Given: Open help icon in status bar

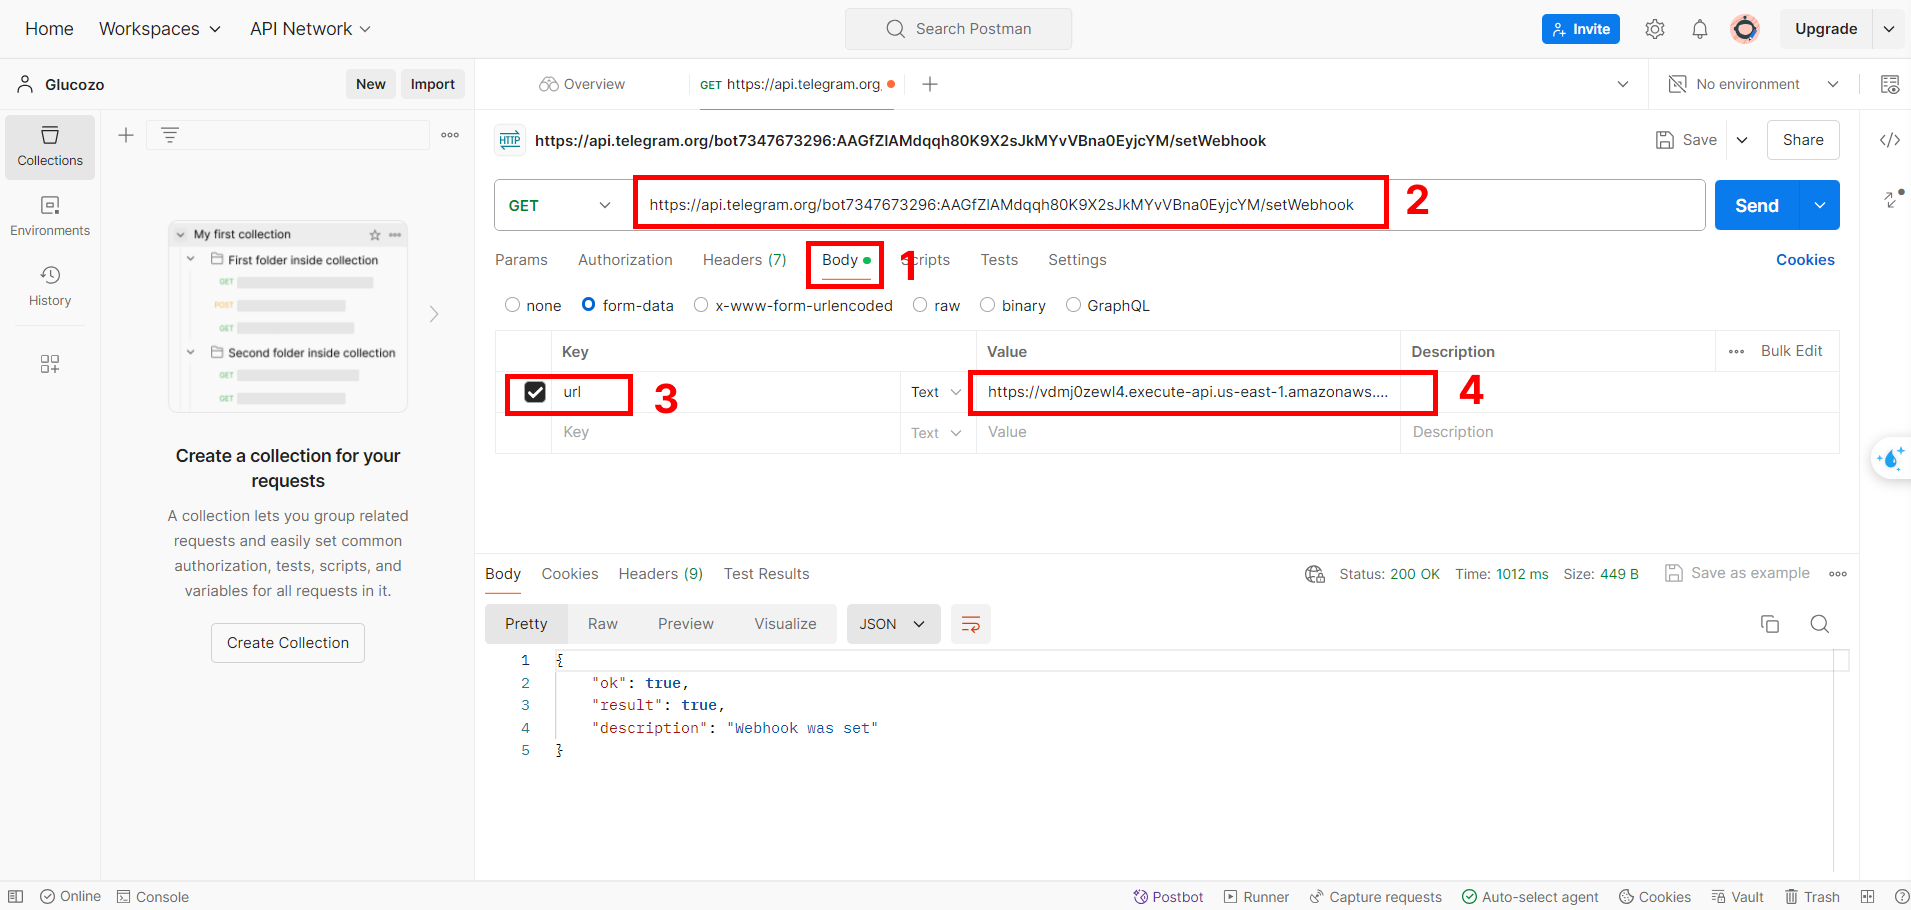Looking at the screenshot, I should coord(1902,896).
